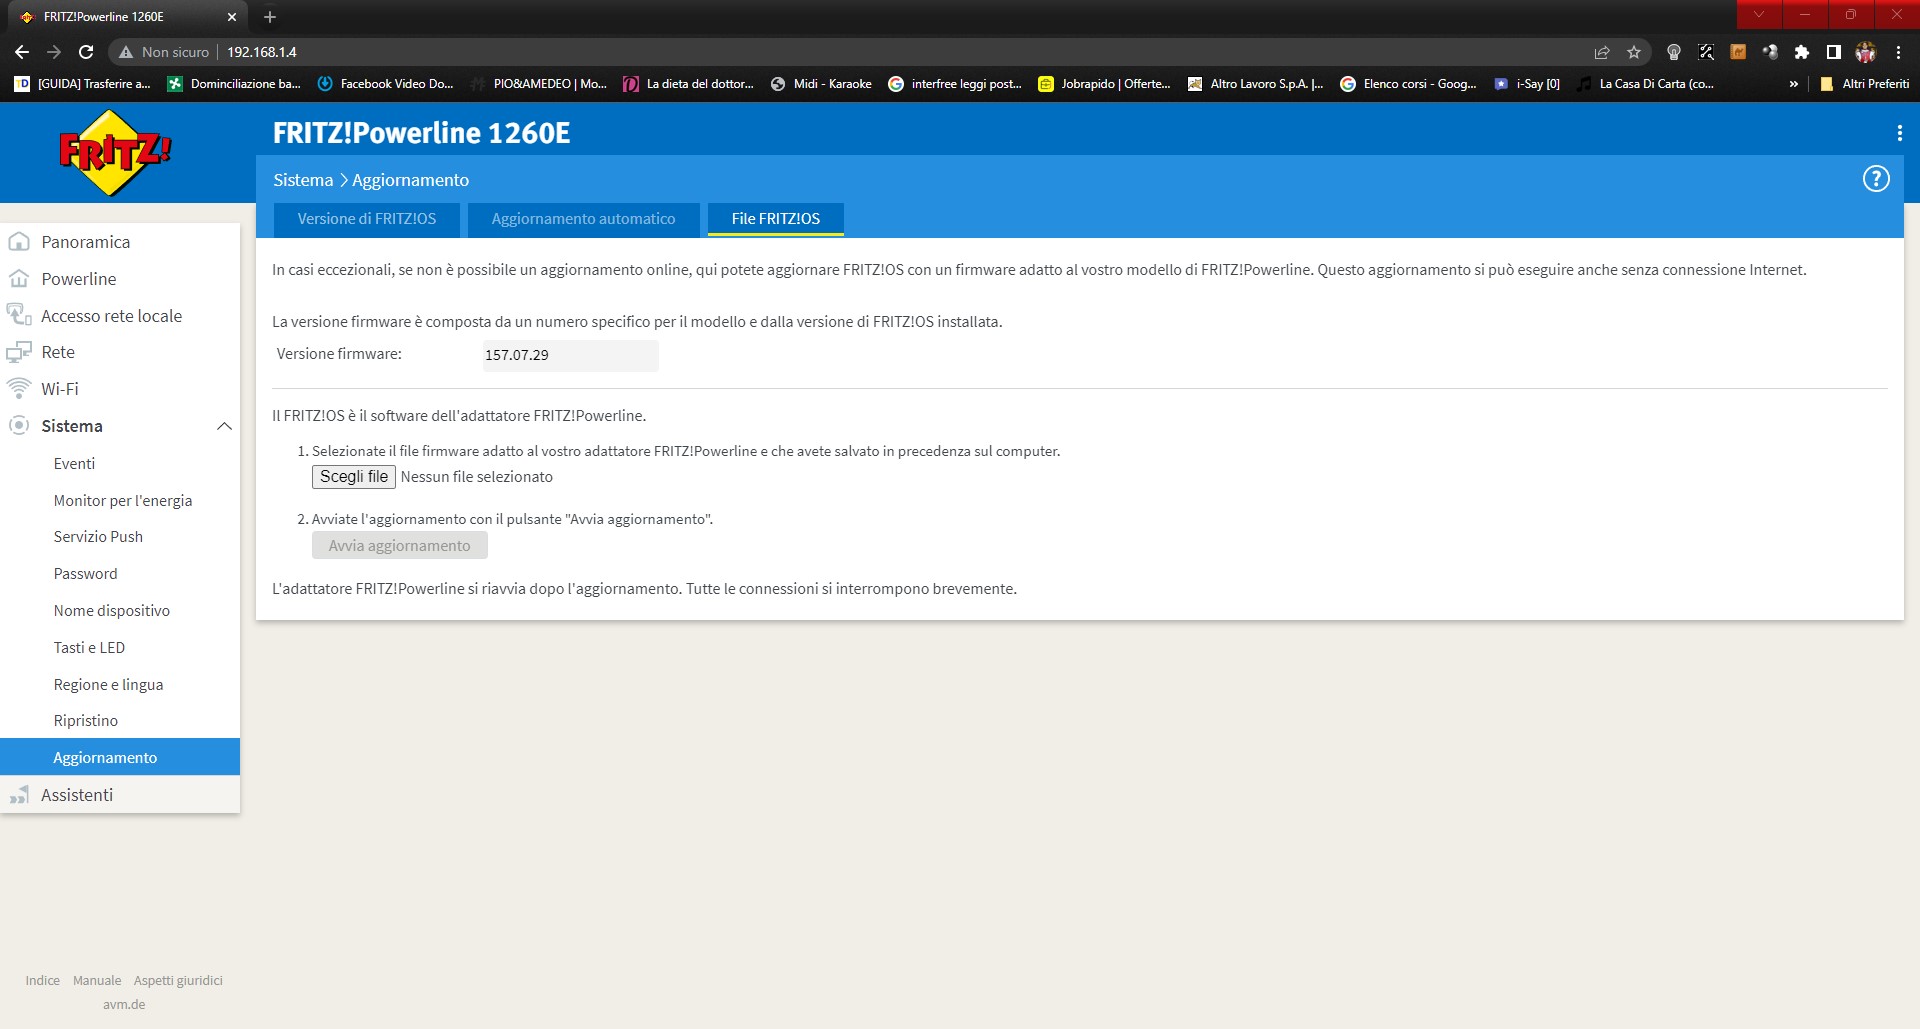Open the Manuale footer link

[97, 981]
